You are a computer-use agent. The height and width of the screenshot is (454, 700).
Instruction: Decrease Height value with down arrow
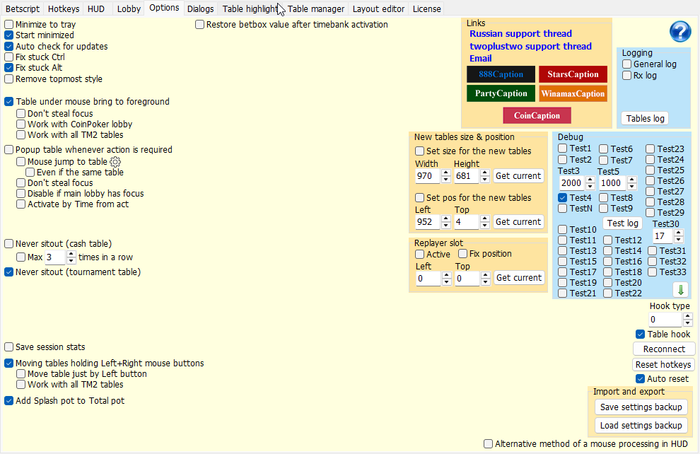(x=485, y=179)
